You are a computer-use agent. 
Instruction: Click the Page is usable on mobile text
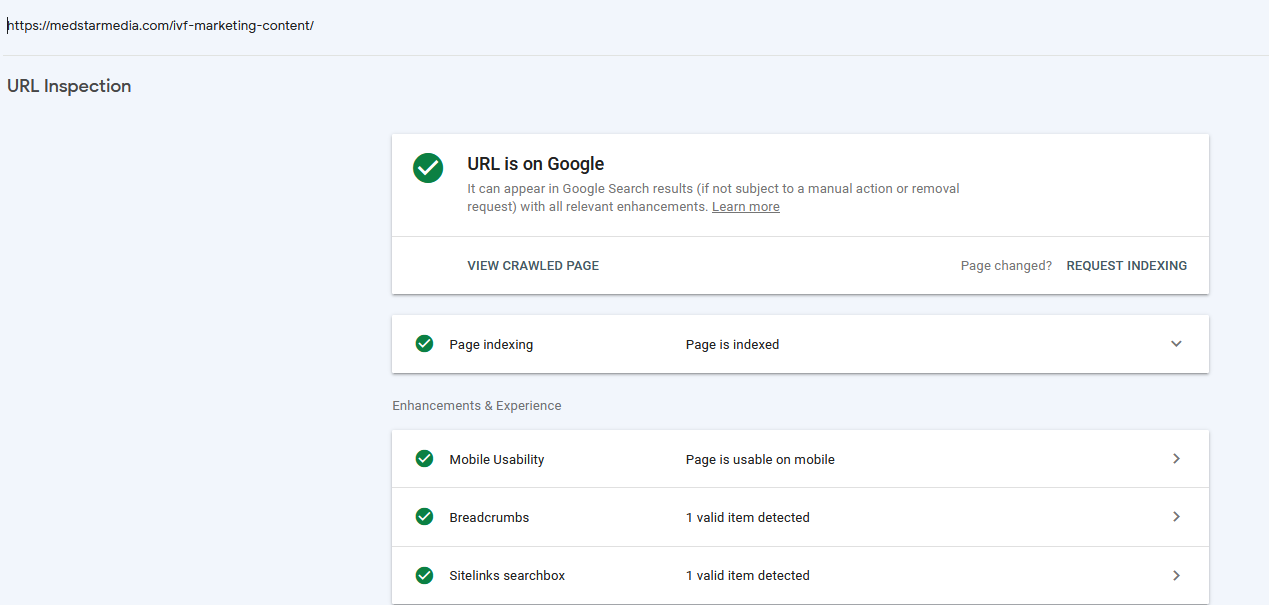[760, 460]
